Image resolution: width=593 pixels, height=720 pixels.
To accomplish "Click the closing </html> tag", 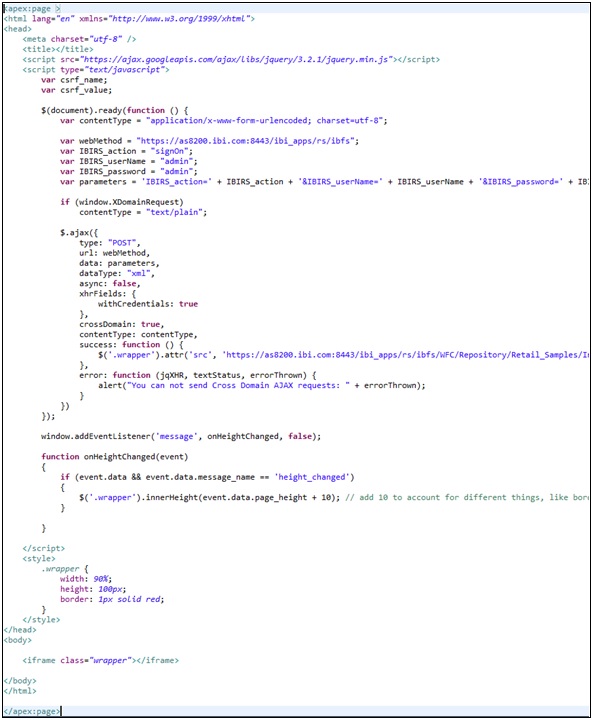I will tap(20, 691).
